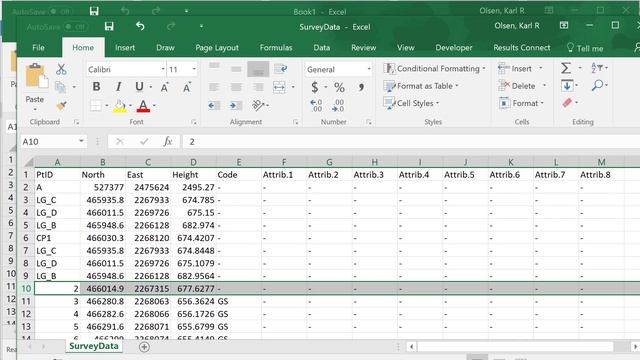640x360 pixels.
Task: Add a new sheet with plus button
Action: (x=144, y=347)
